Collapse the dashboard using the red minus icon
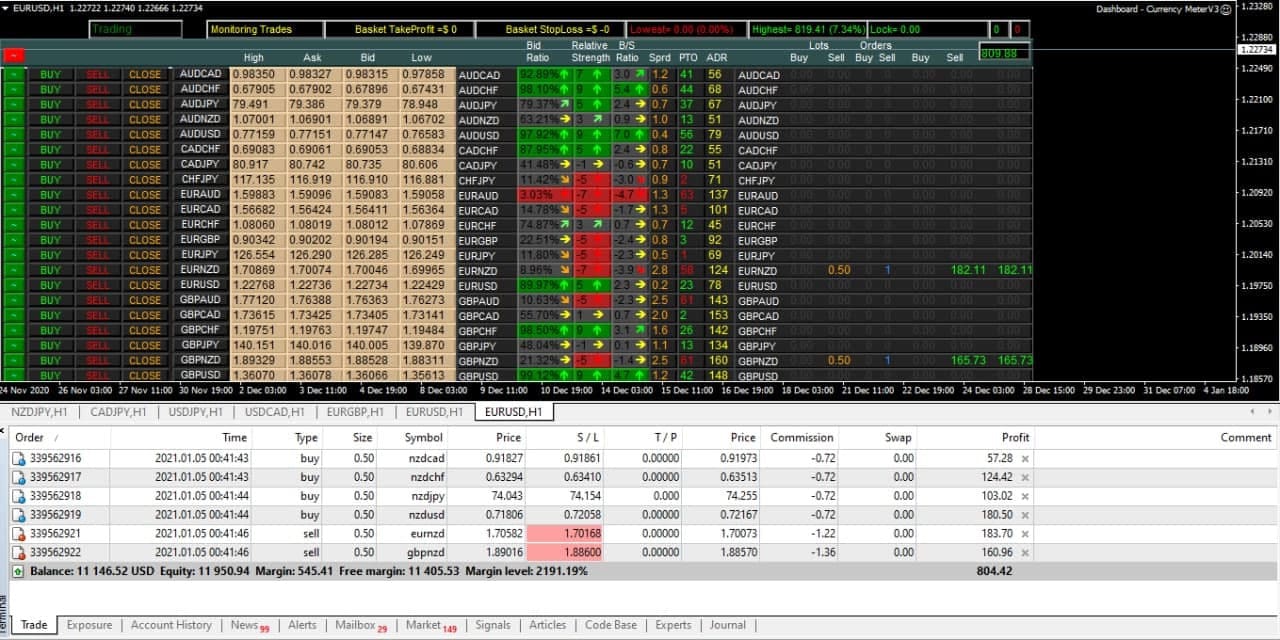This screenshot has height=640, width=1280. point(14,57)
